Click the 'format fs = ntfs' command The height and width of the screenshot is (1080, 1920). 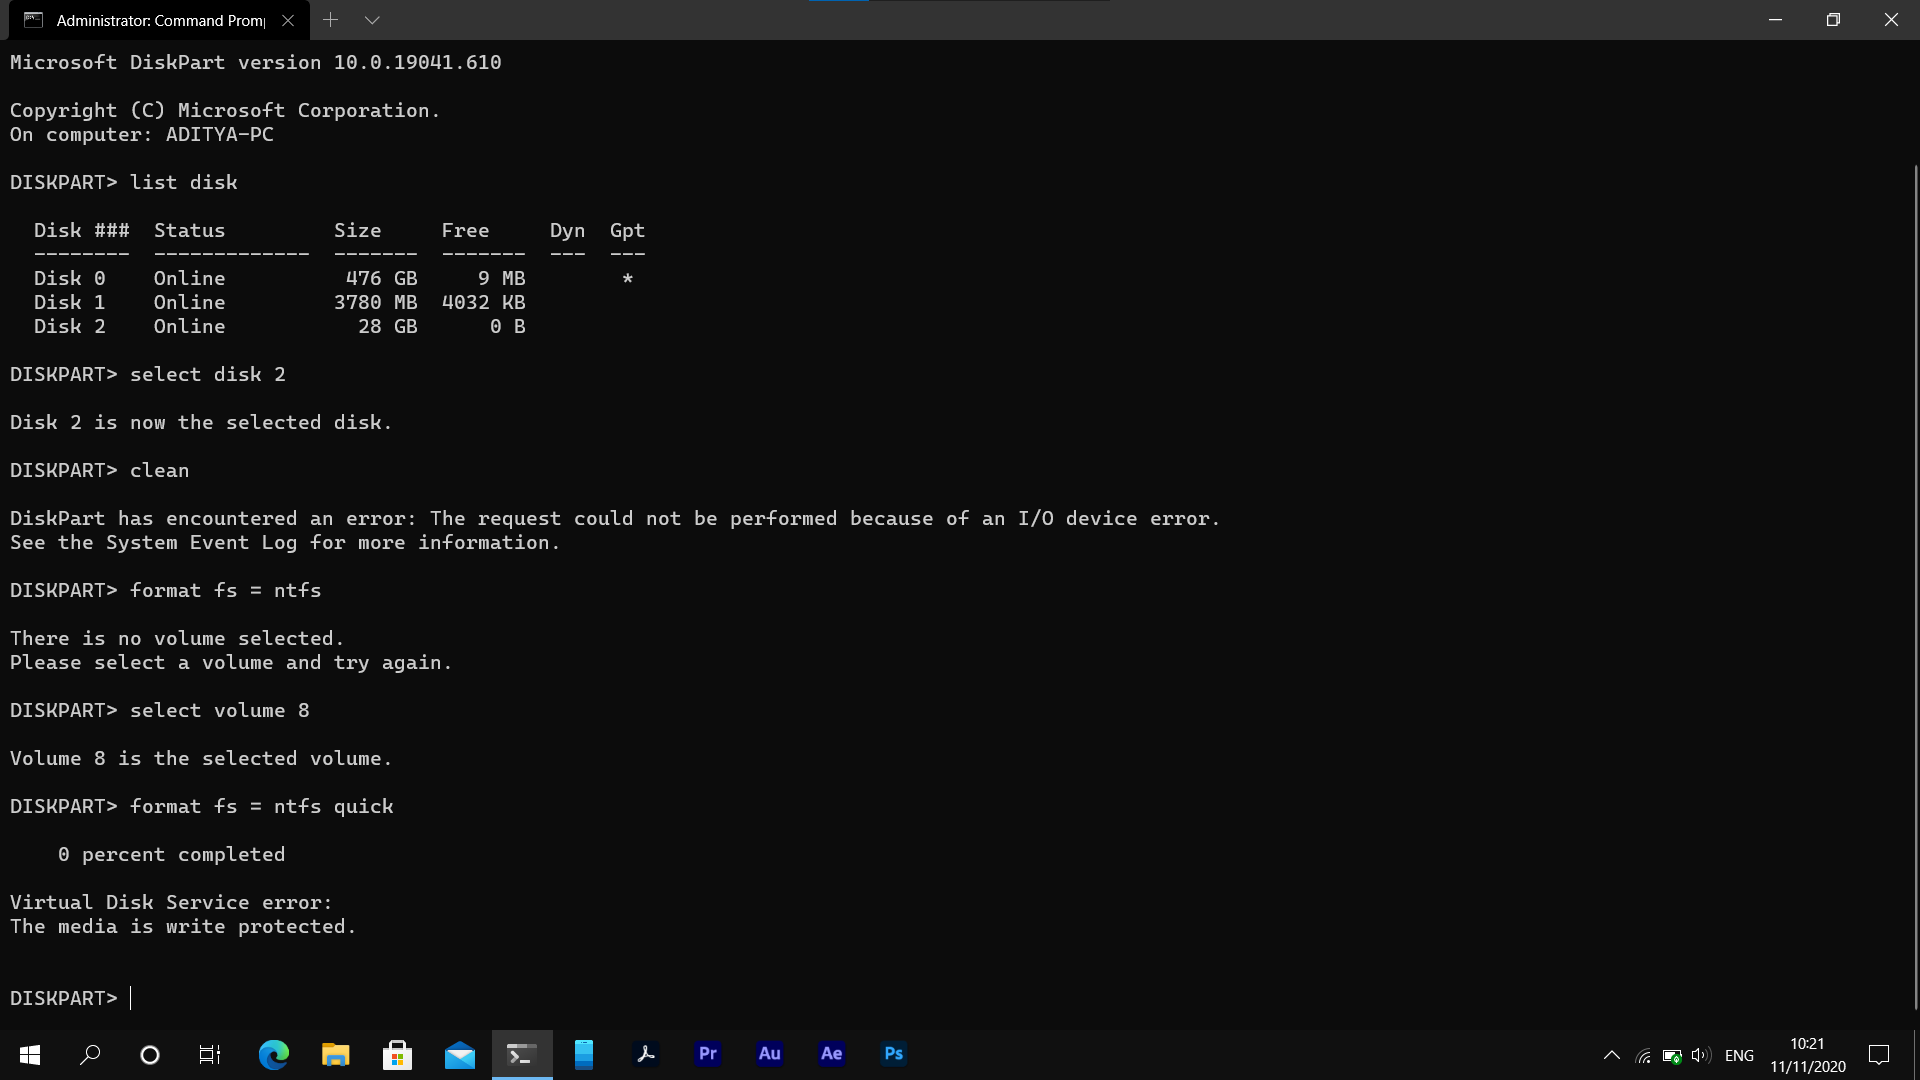226,590
